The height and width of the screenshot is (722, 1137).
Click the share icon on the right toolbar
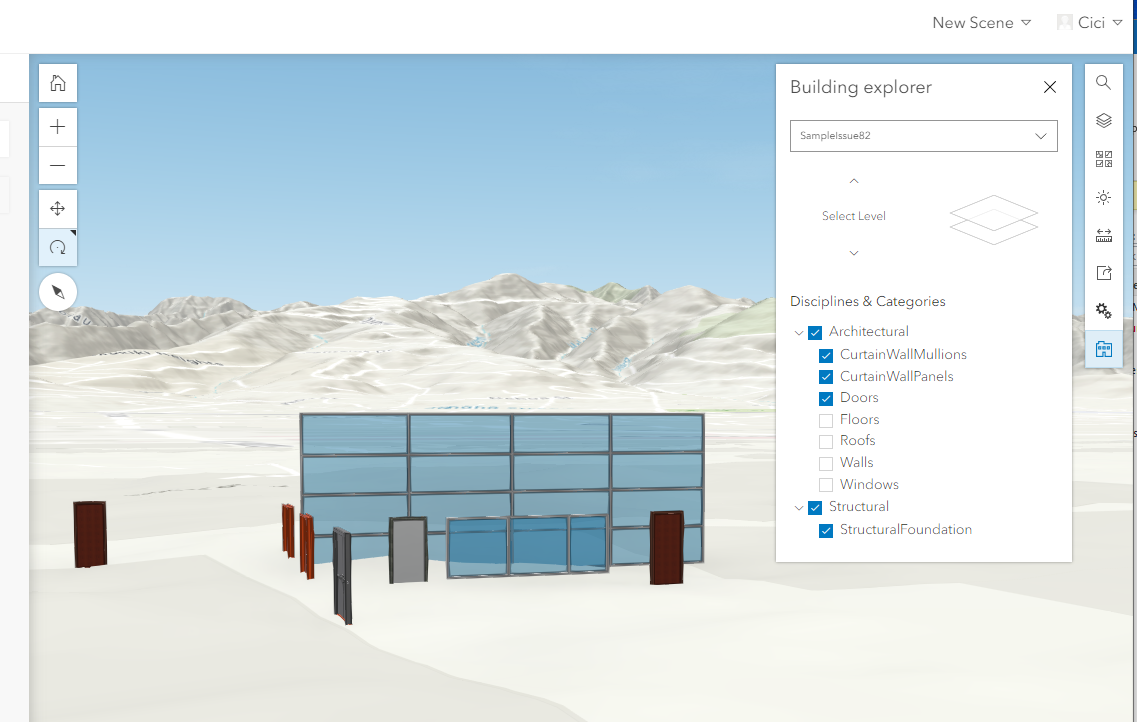tap(1103, 272)
